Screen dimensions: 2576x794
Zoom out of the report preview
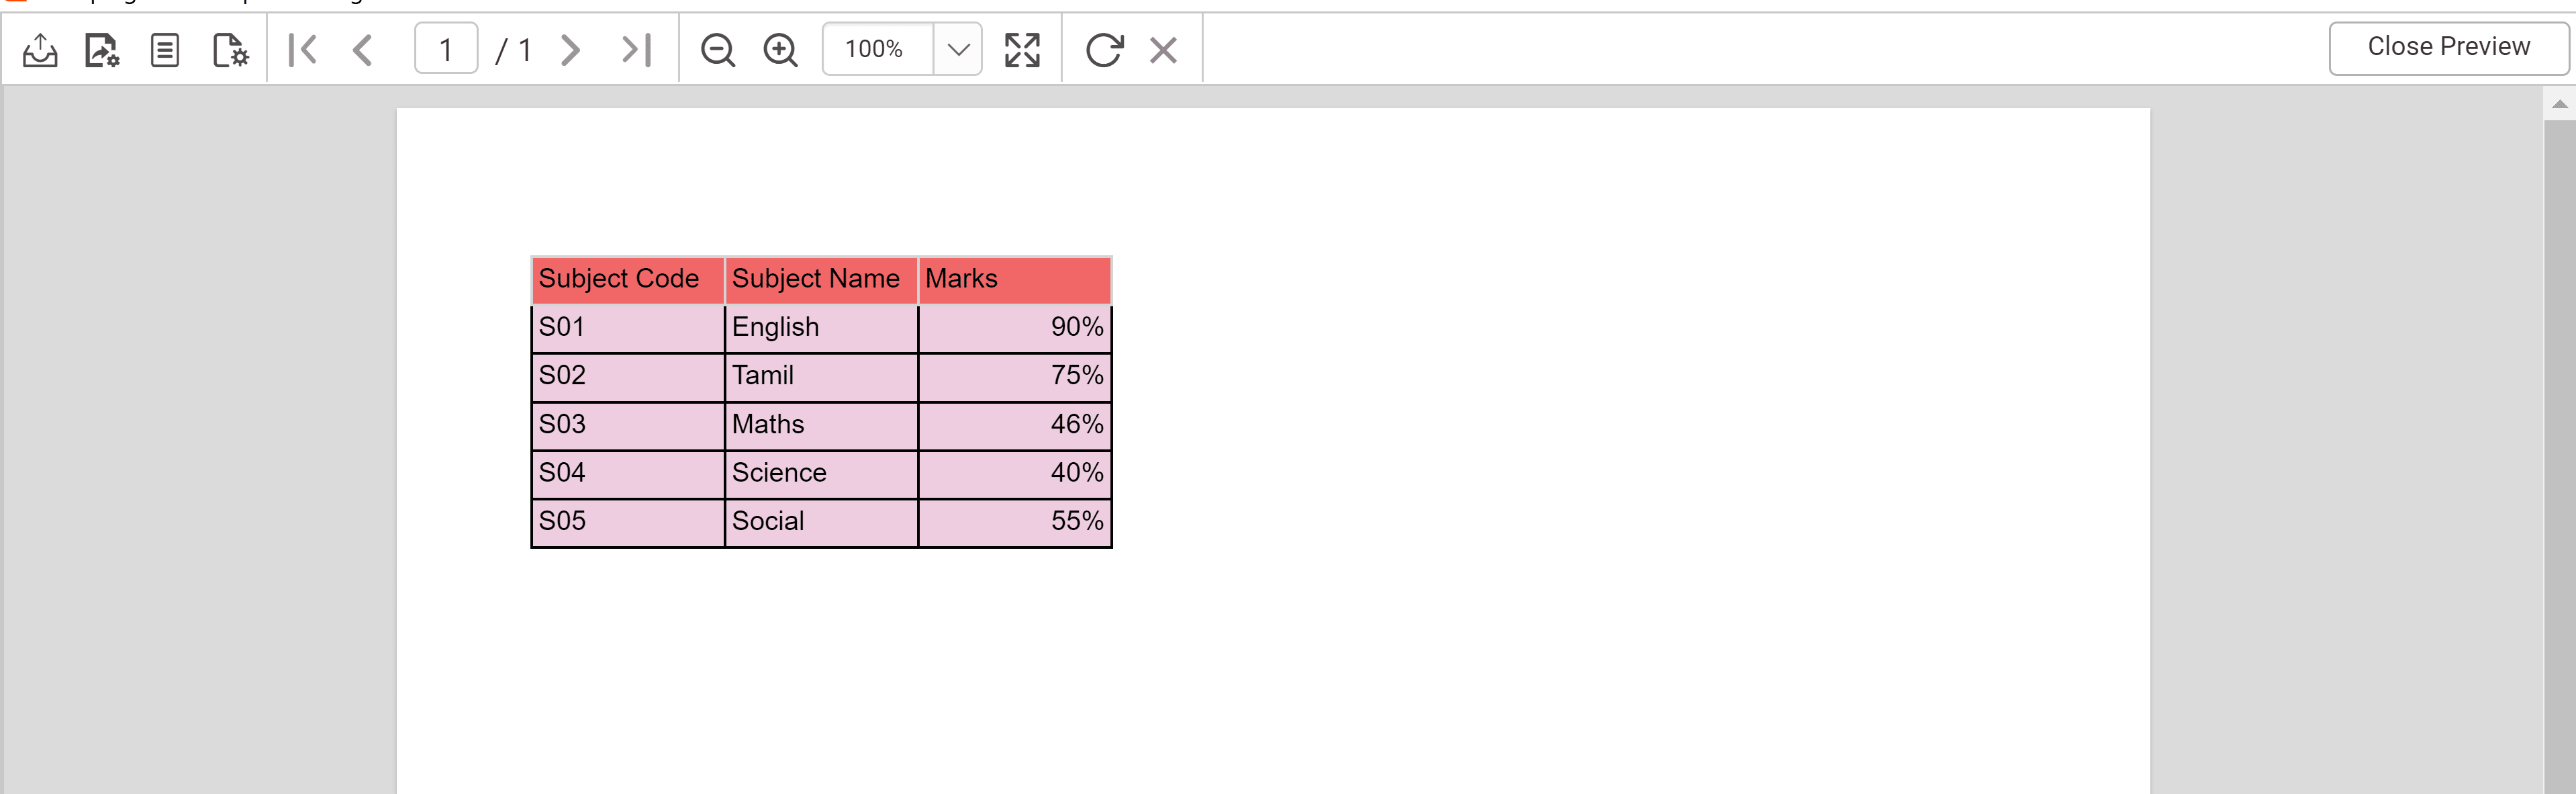[717, 50]
